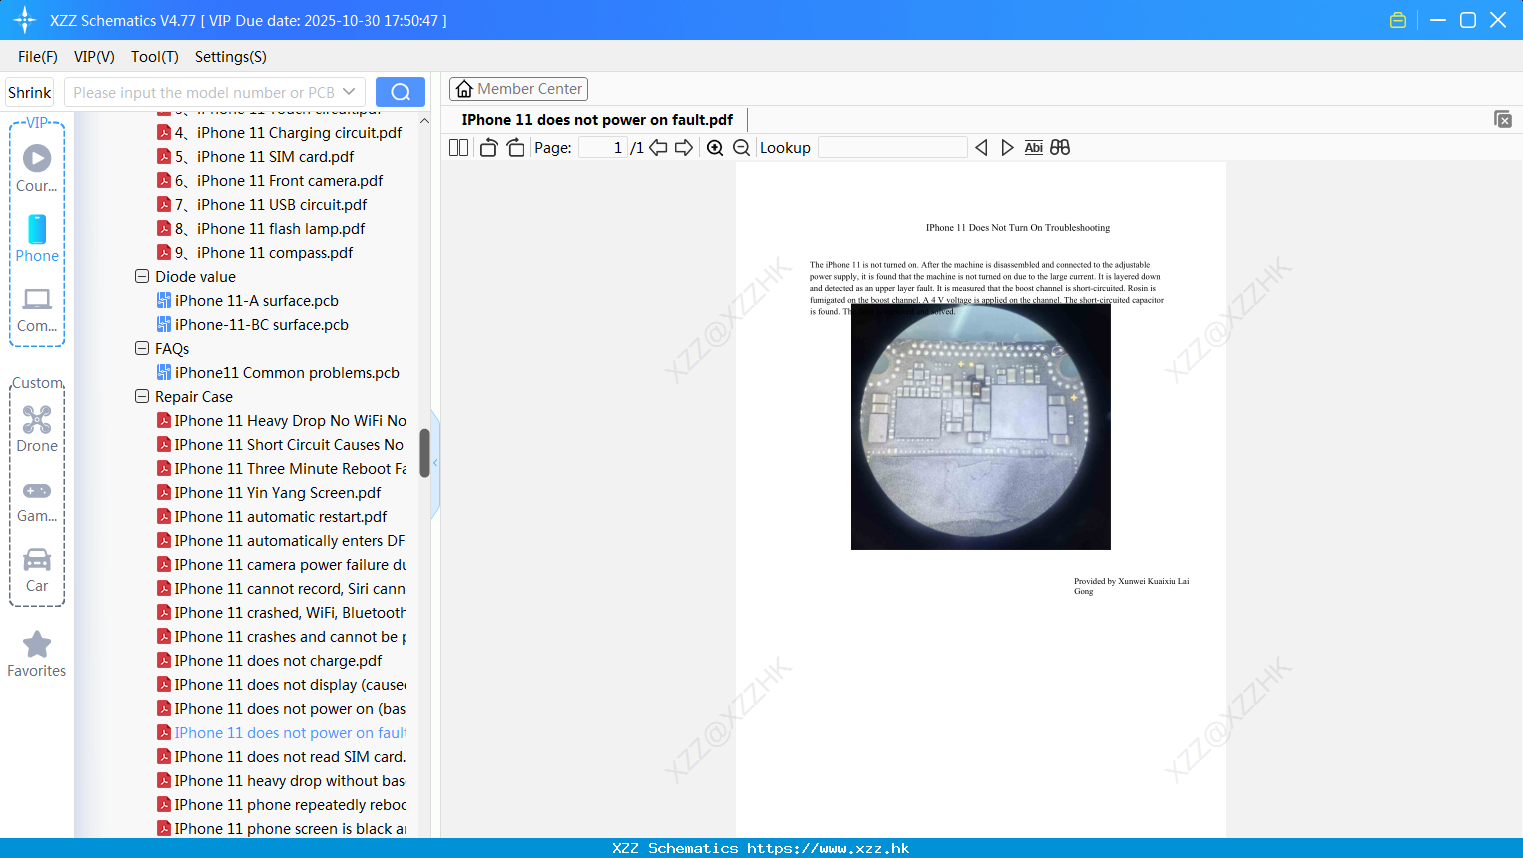1523x858 pixels.
Task: Open Favorites star icon
Action: (37, 654)
